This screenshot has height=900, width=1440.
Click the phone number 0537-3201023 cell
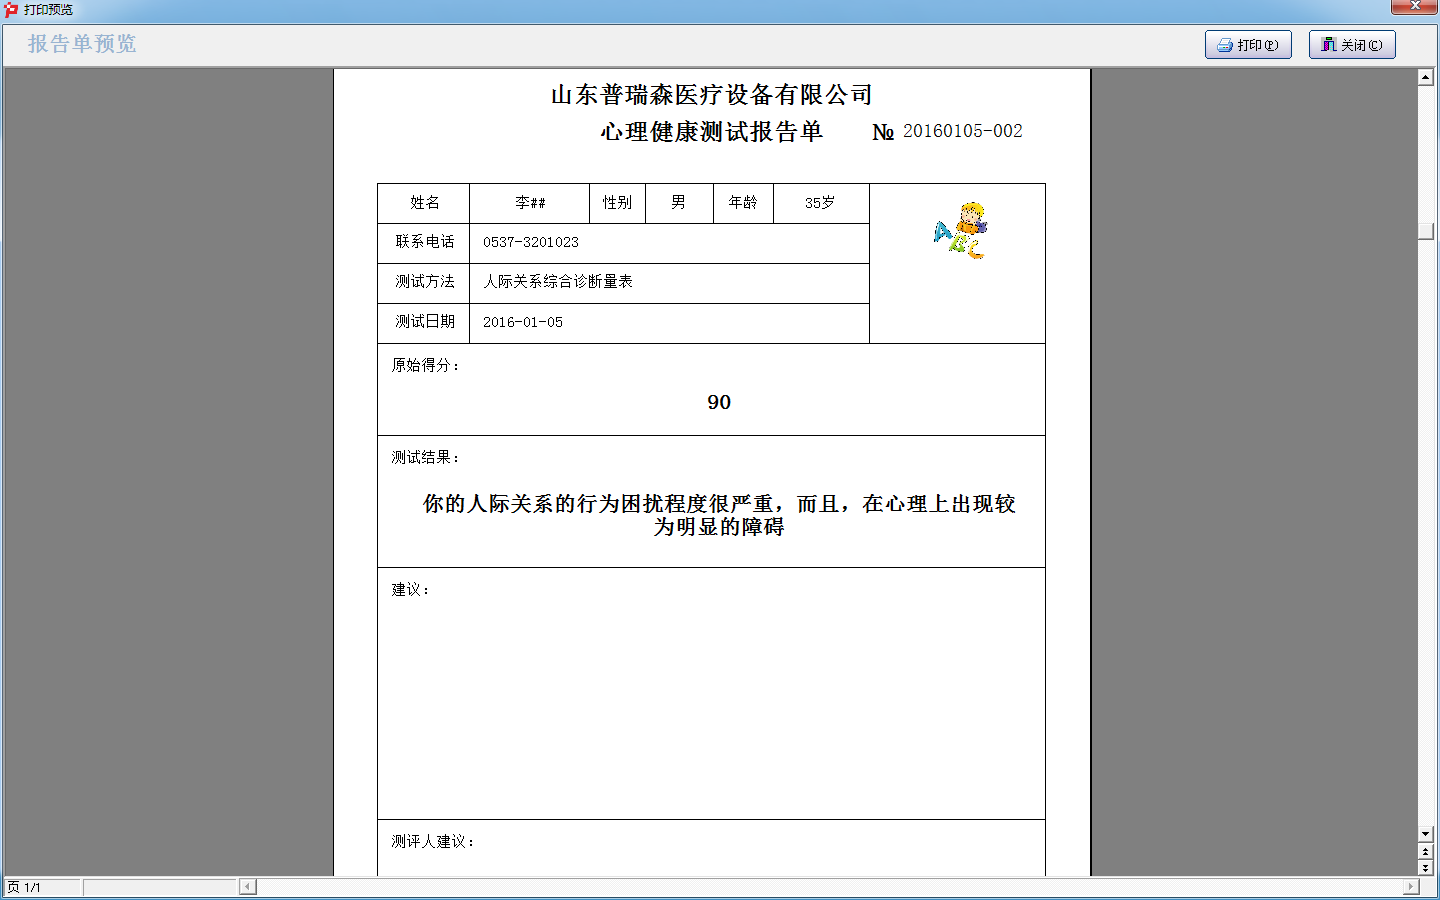pos(531,242)
